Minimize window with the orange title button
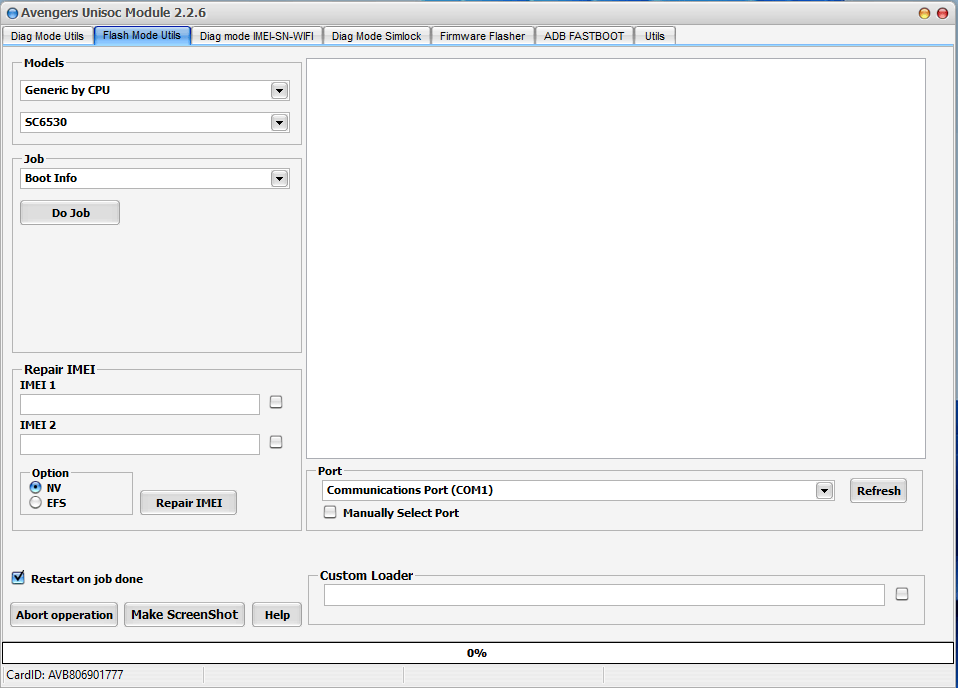Viewport: 958px width, 688px height. coord(924,13)
